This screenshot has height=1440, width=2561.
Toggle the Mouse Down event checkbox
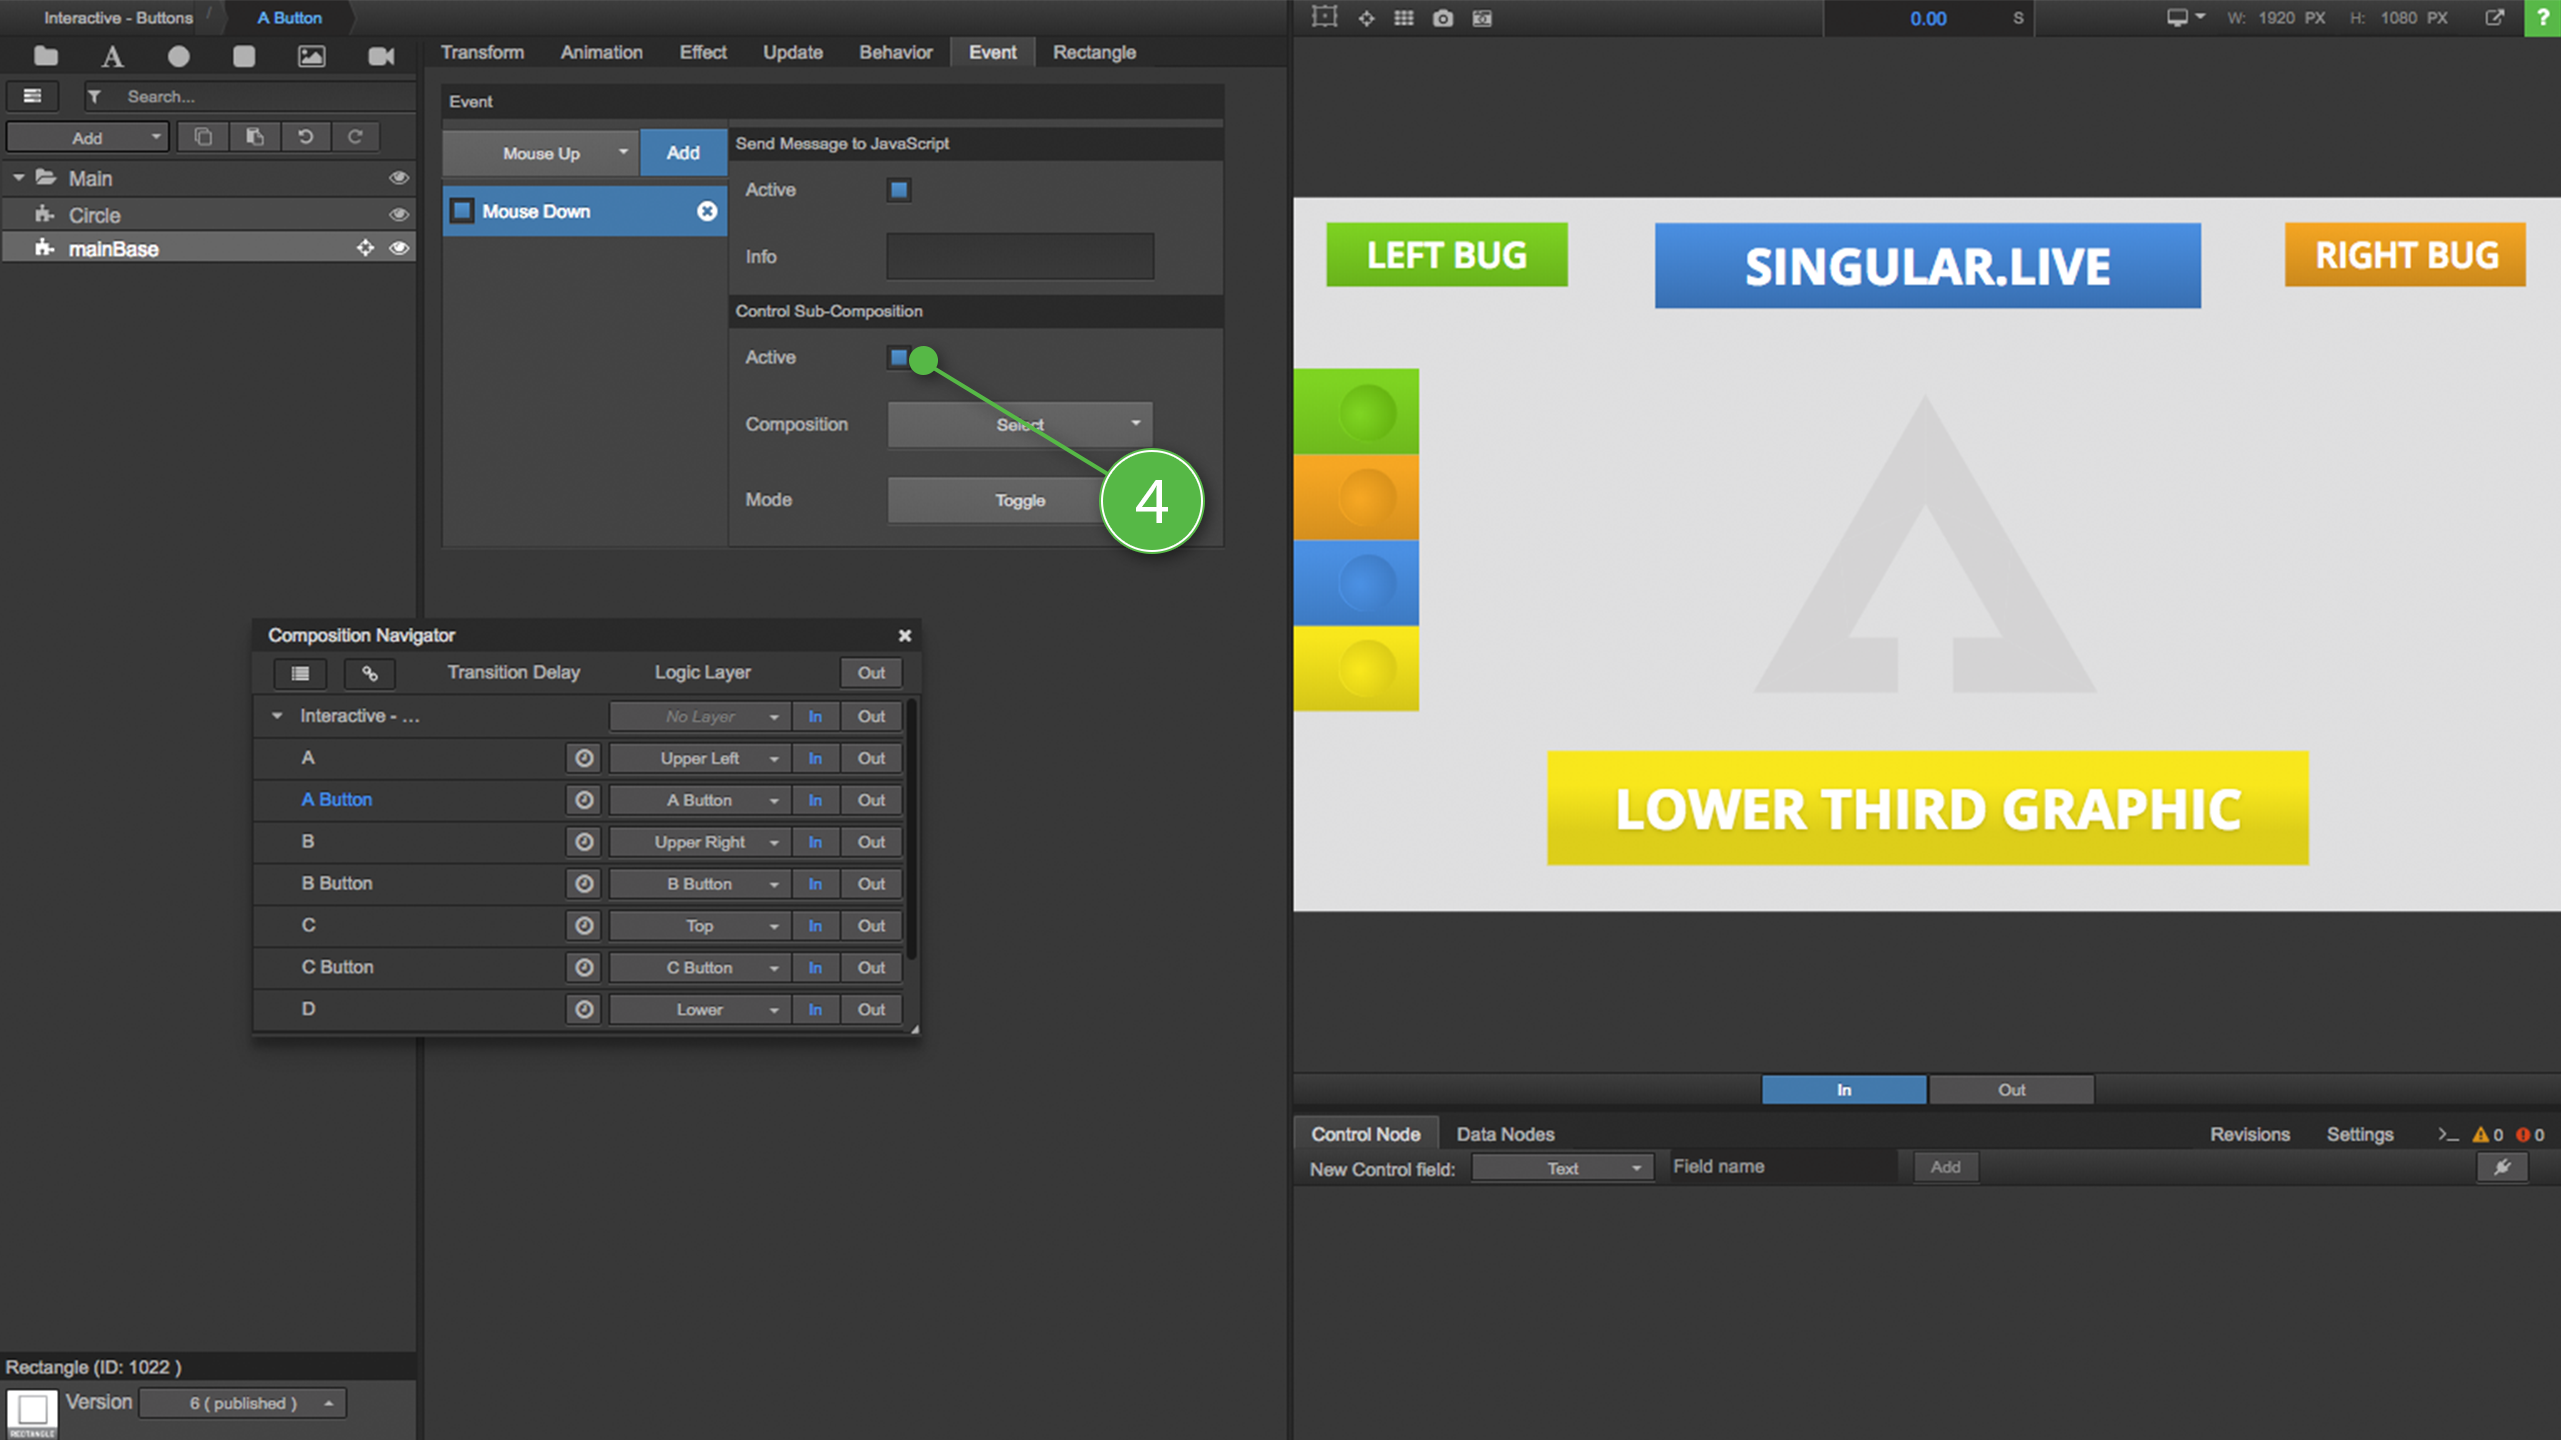pos(462,211)
